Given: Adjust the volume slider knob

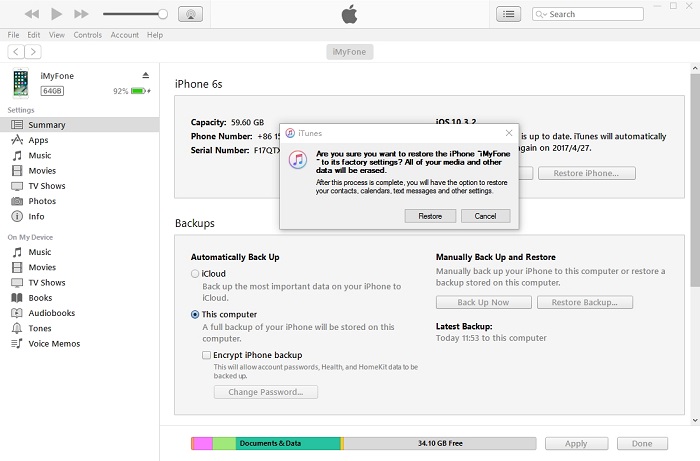Looking at the screenshot, I should tap(163, 14).
